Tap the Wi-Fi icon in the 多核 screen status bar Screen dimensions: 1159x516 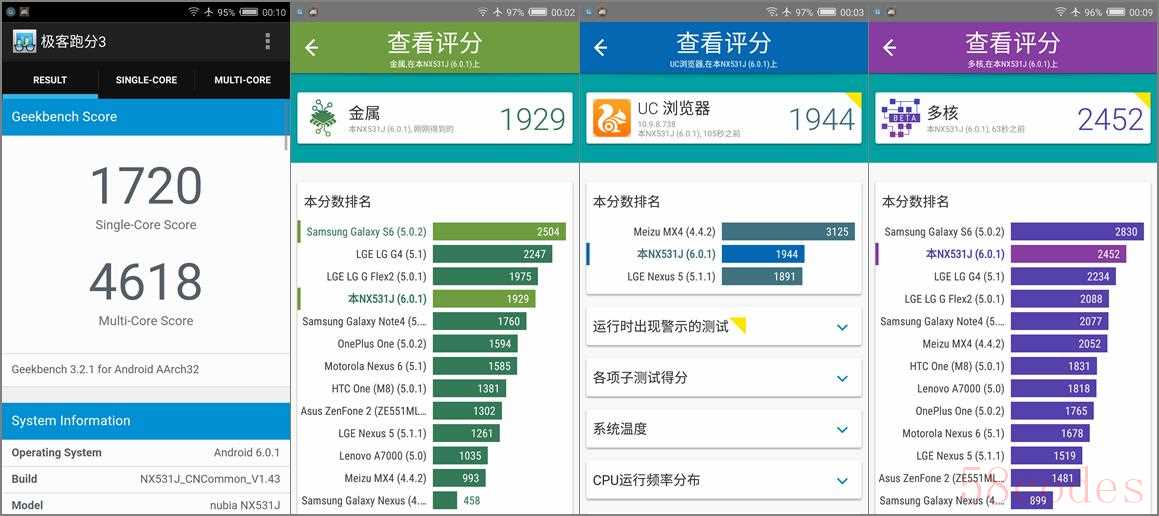(1061, 13)
